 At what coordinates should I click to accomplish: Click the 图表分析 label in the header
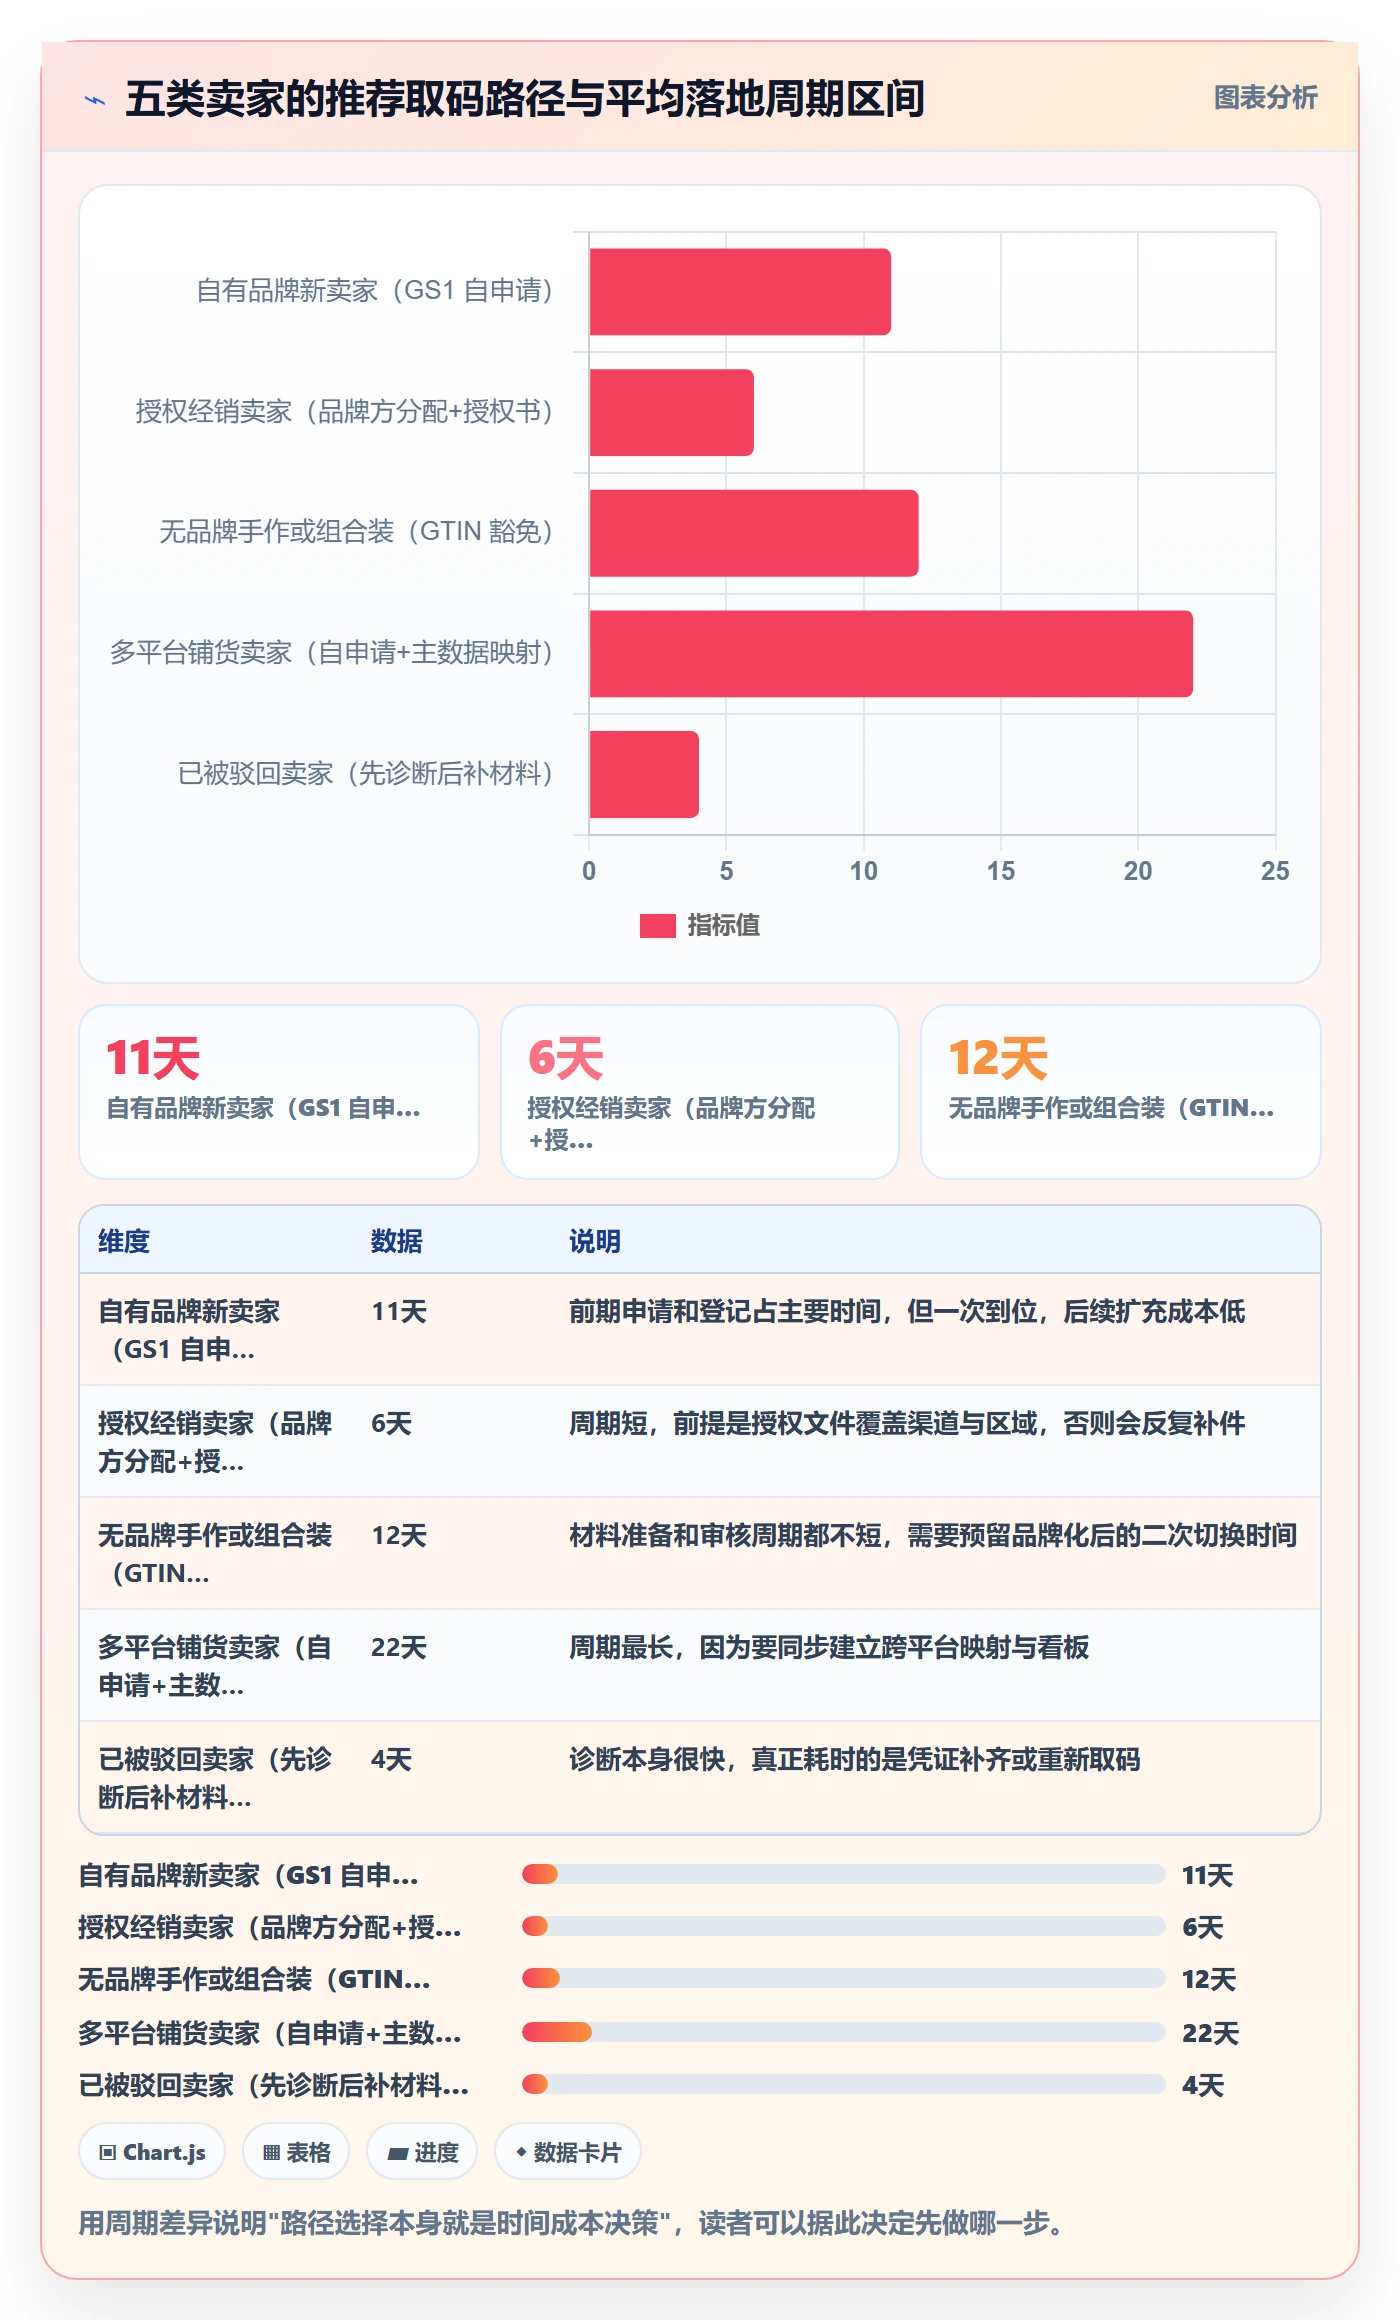click(1265, 98)
